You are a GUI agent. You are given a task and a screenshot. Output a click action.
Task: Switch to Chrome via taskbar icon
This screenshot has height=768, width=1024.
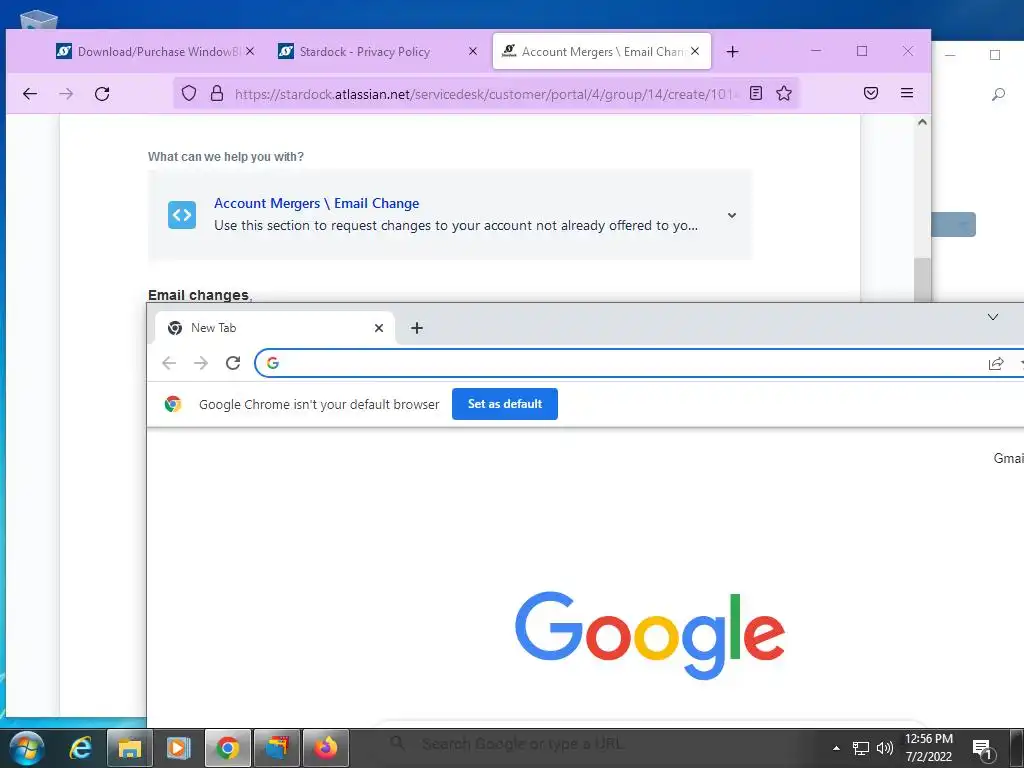[227, 748]
